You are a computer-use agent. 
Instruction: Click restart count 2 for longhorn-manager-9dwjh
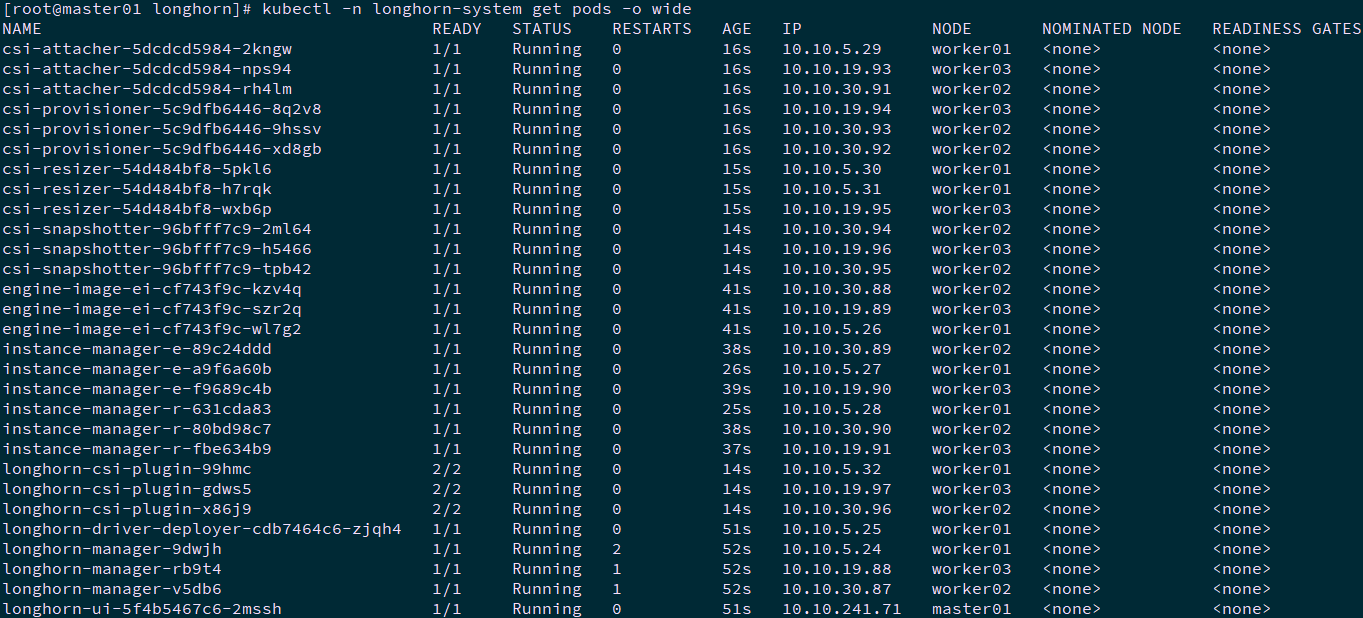tap(617, 549)
